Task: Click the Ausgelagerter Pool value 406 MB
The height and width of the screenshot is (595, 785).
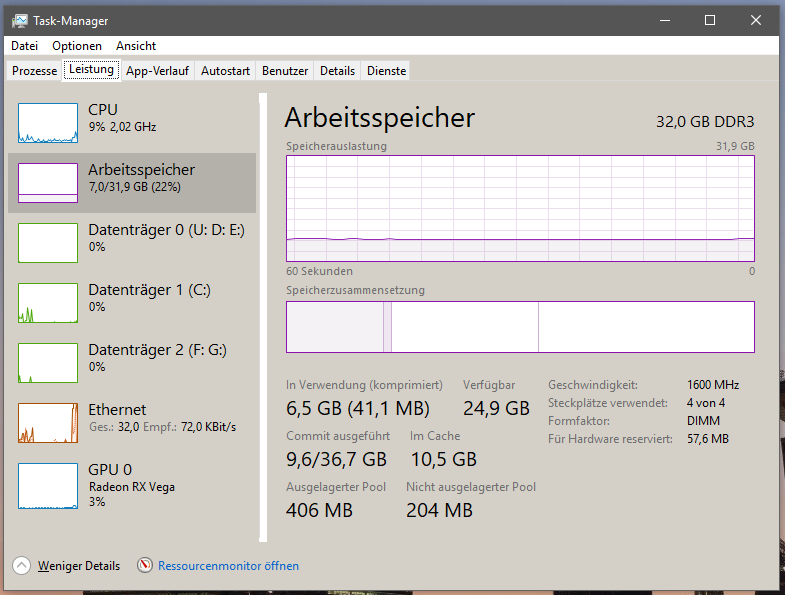Action: coord(319,510)
